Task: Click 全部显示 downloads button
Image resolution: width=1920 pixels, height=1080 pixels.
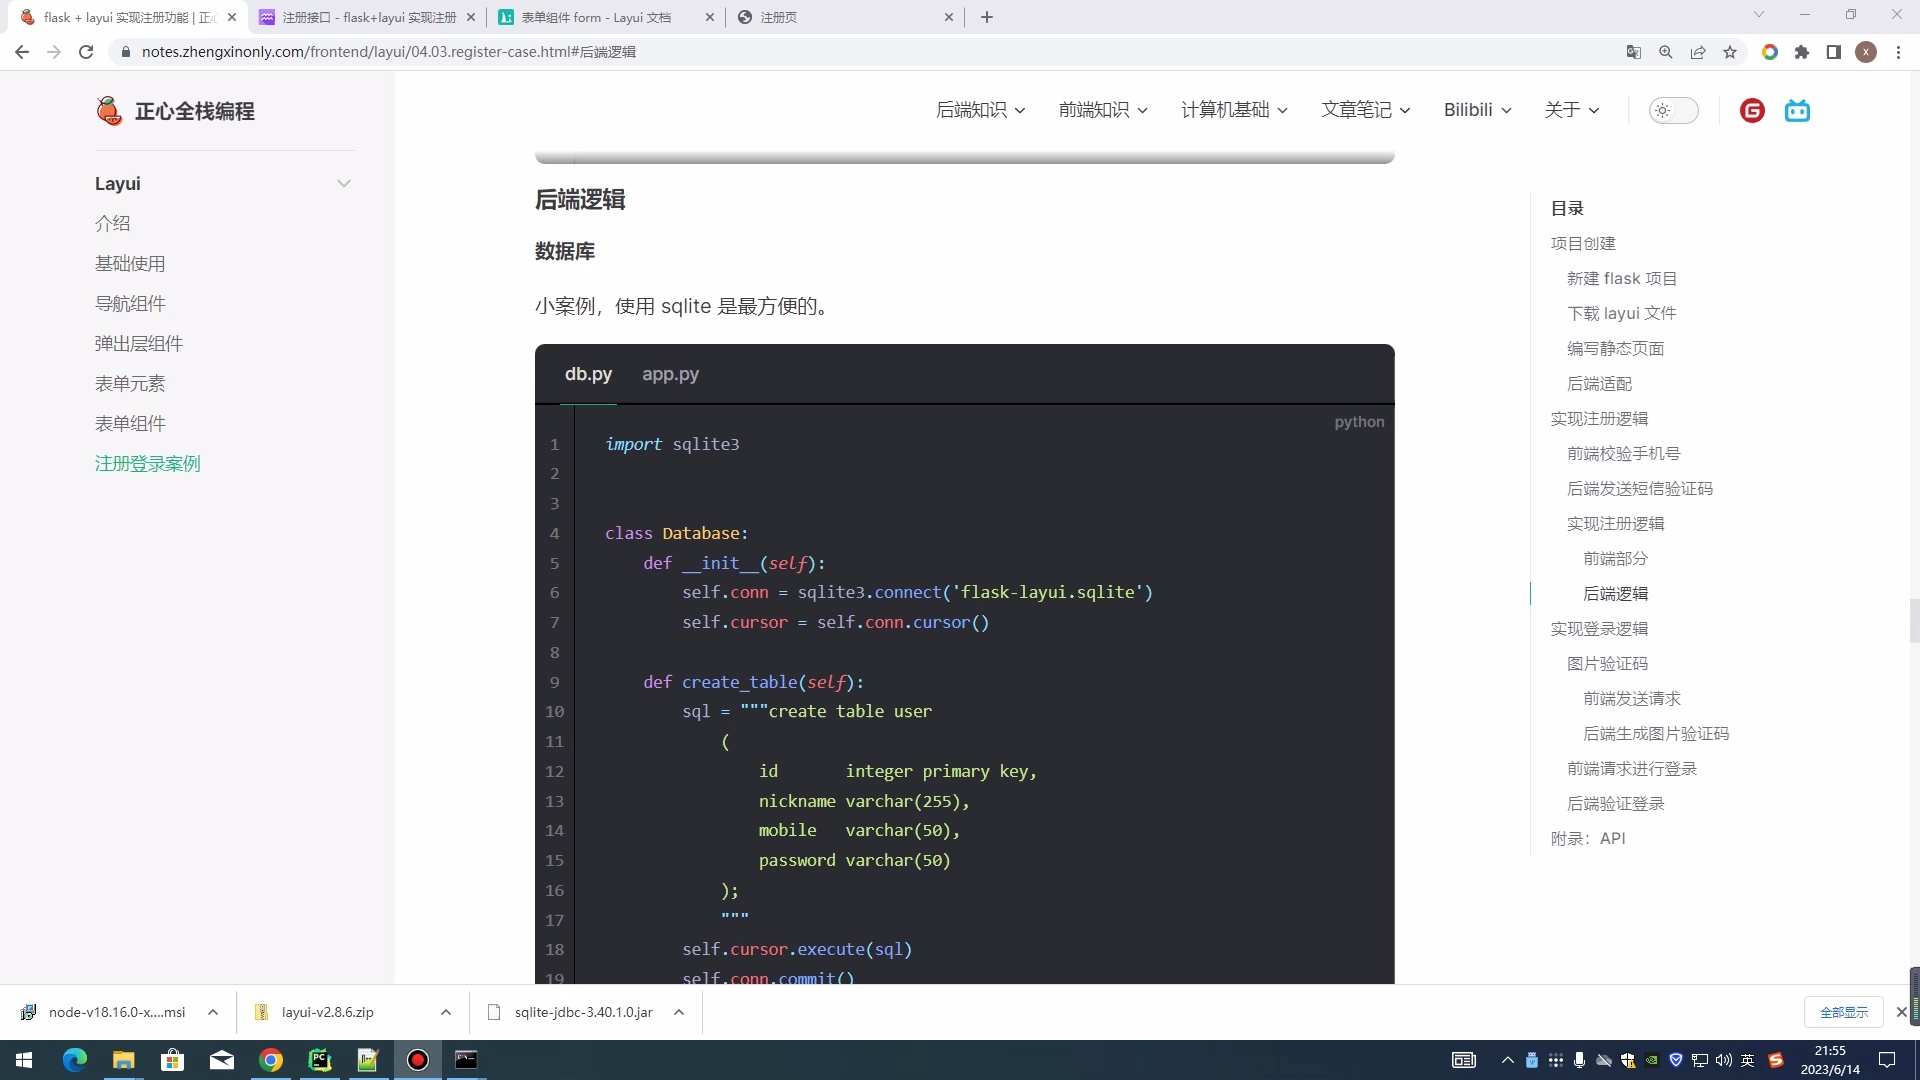Action: coord(1843,1012)
